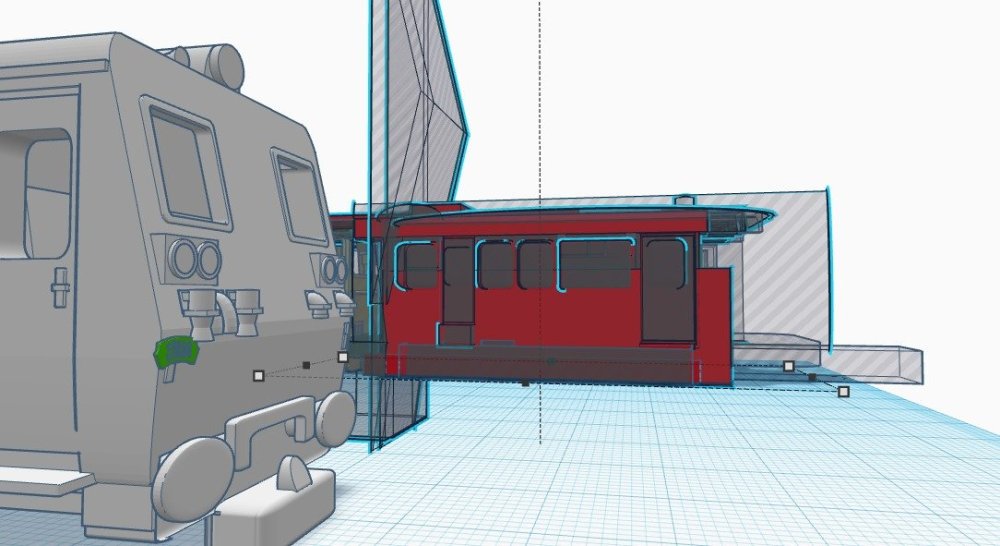Click the far-right white corner handle on the workplane
The image size is (1000, 546).
(843, 391)
